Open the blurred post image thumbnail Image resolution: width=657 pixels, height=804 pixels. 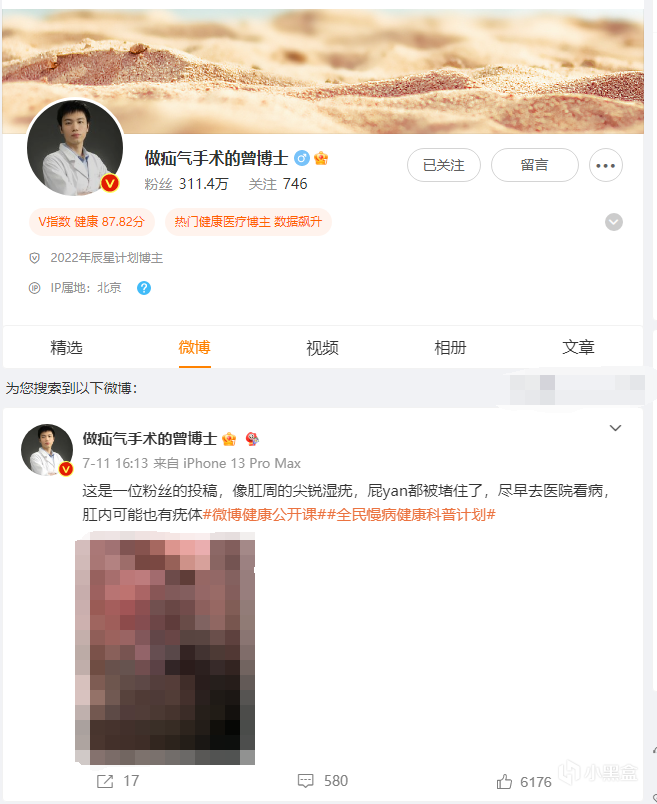[x=165, y=649]
